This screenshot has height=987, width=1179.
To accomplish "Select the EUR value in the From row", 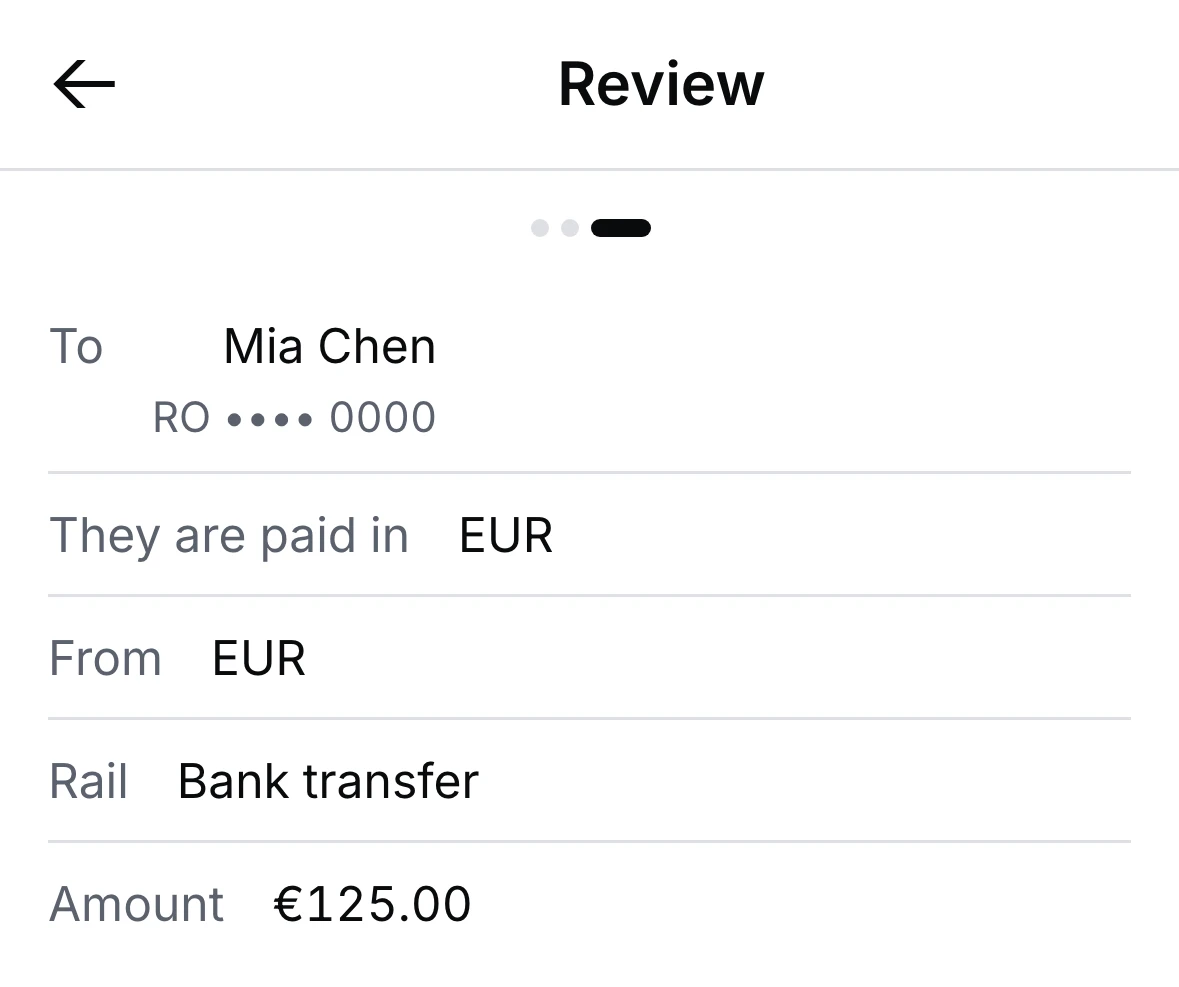I will click(x=259, y=659).
